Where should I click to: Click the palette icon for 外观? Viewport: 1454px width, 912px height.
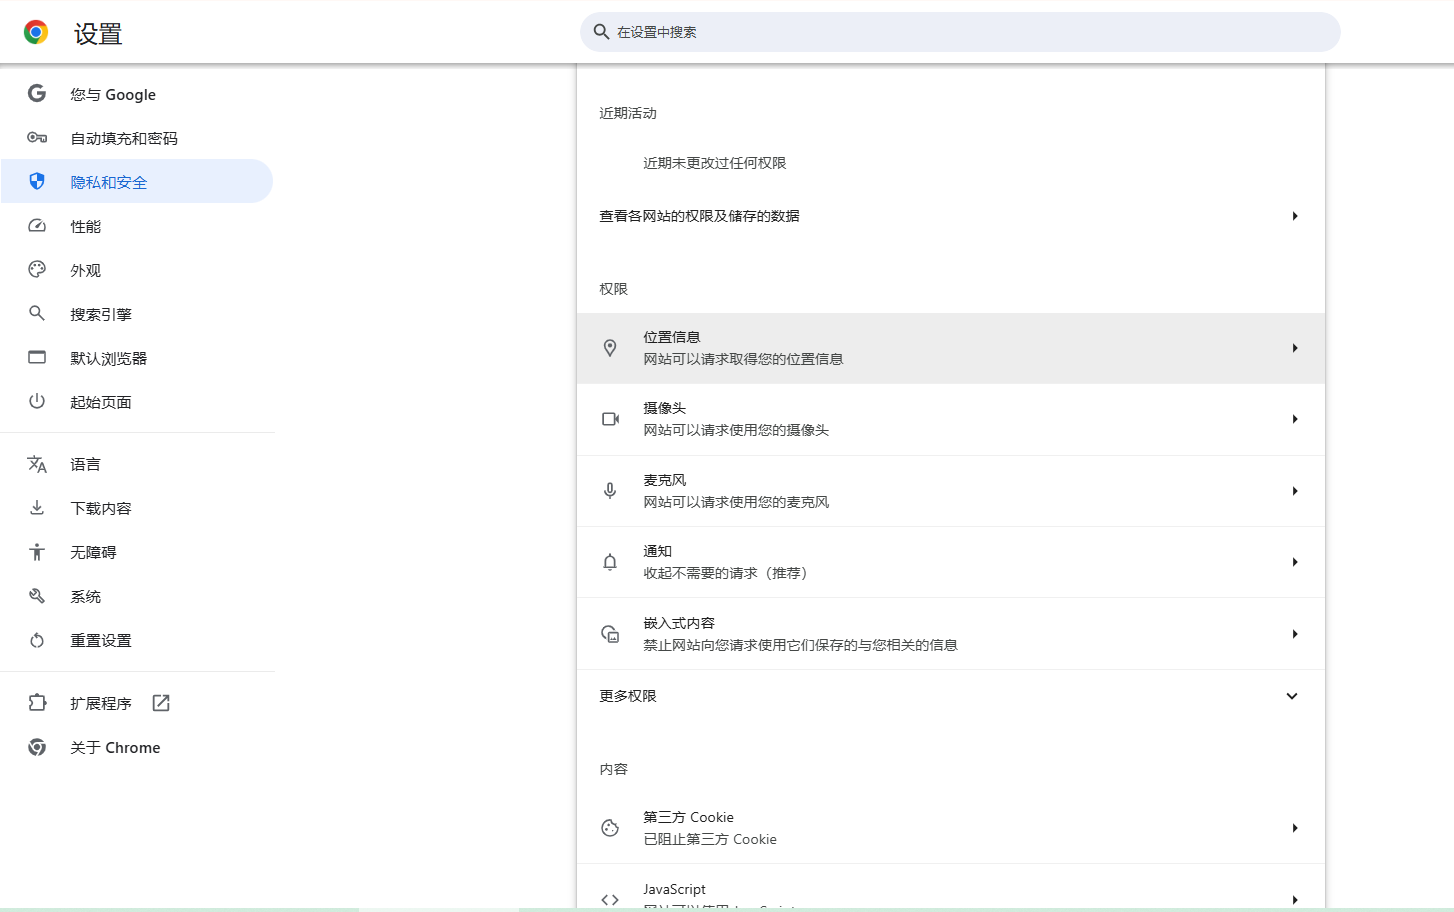37,269
